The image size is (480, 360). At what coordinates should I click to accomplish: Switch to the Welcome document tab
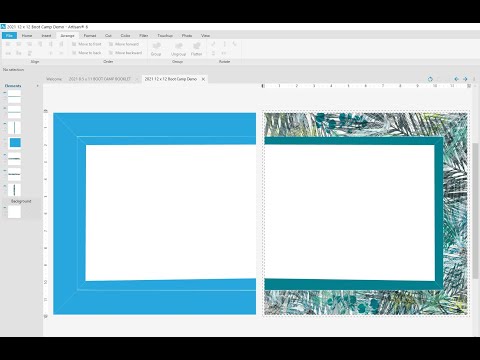tap(54, 79)
